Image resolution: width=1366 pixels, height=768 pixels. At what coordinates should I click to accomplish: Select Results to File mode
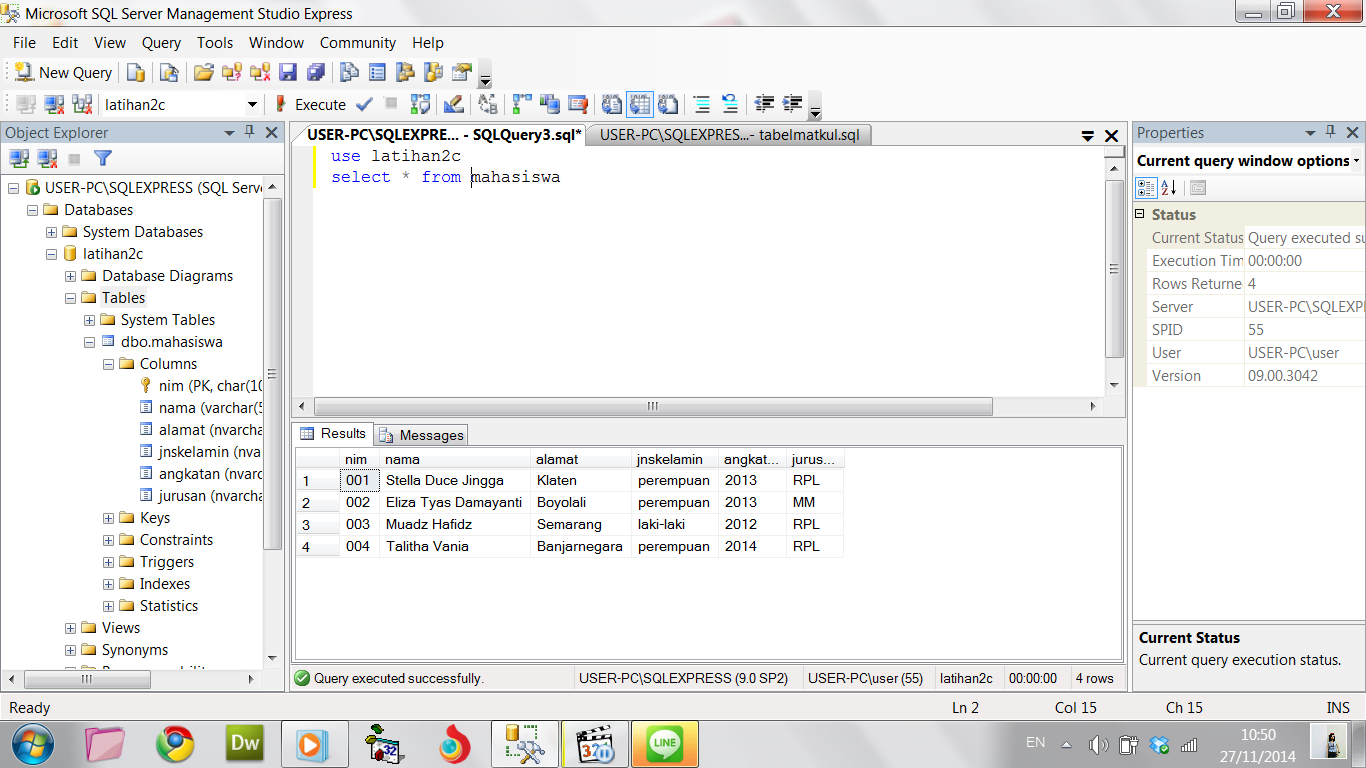[668, 104]
